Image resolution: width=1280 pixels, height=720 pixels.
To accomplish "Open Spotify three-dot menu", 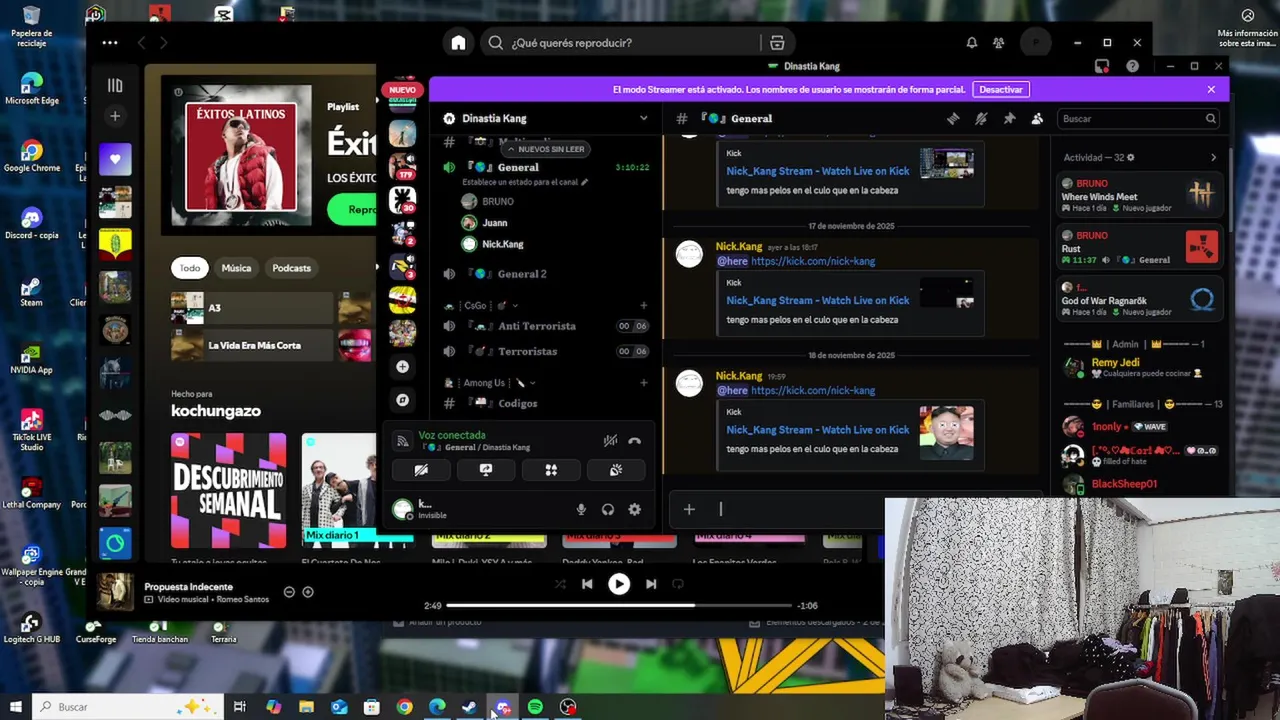I will (x=110, y=43).
